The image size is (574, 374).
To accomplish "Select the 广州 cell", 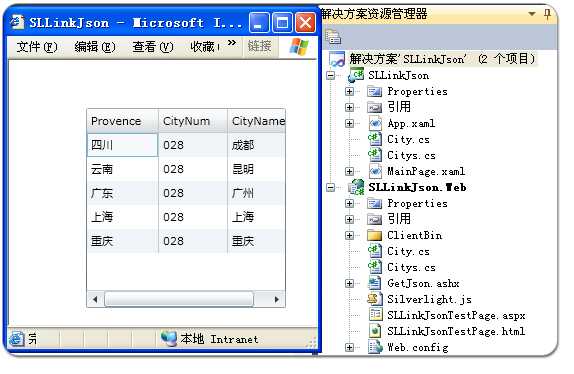I will 256,193.
